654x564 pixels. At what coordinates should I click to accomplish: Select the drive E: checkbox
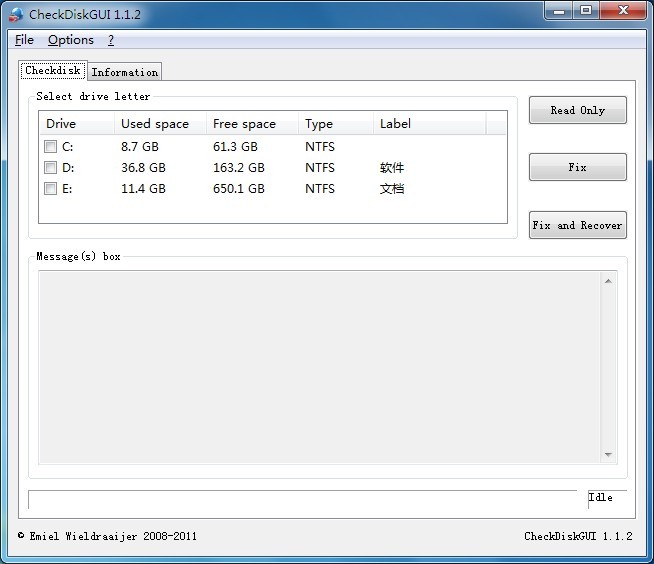point(51,189)
